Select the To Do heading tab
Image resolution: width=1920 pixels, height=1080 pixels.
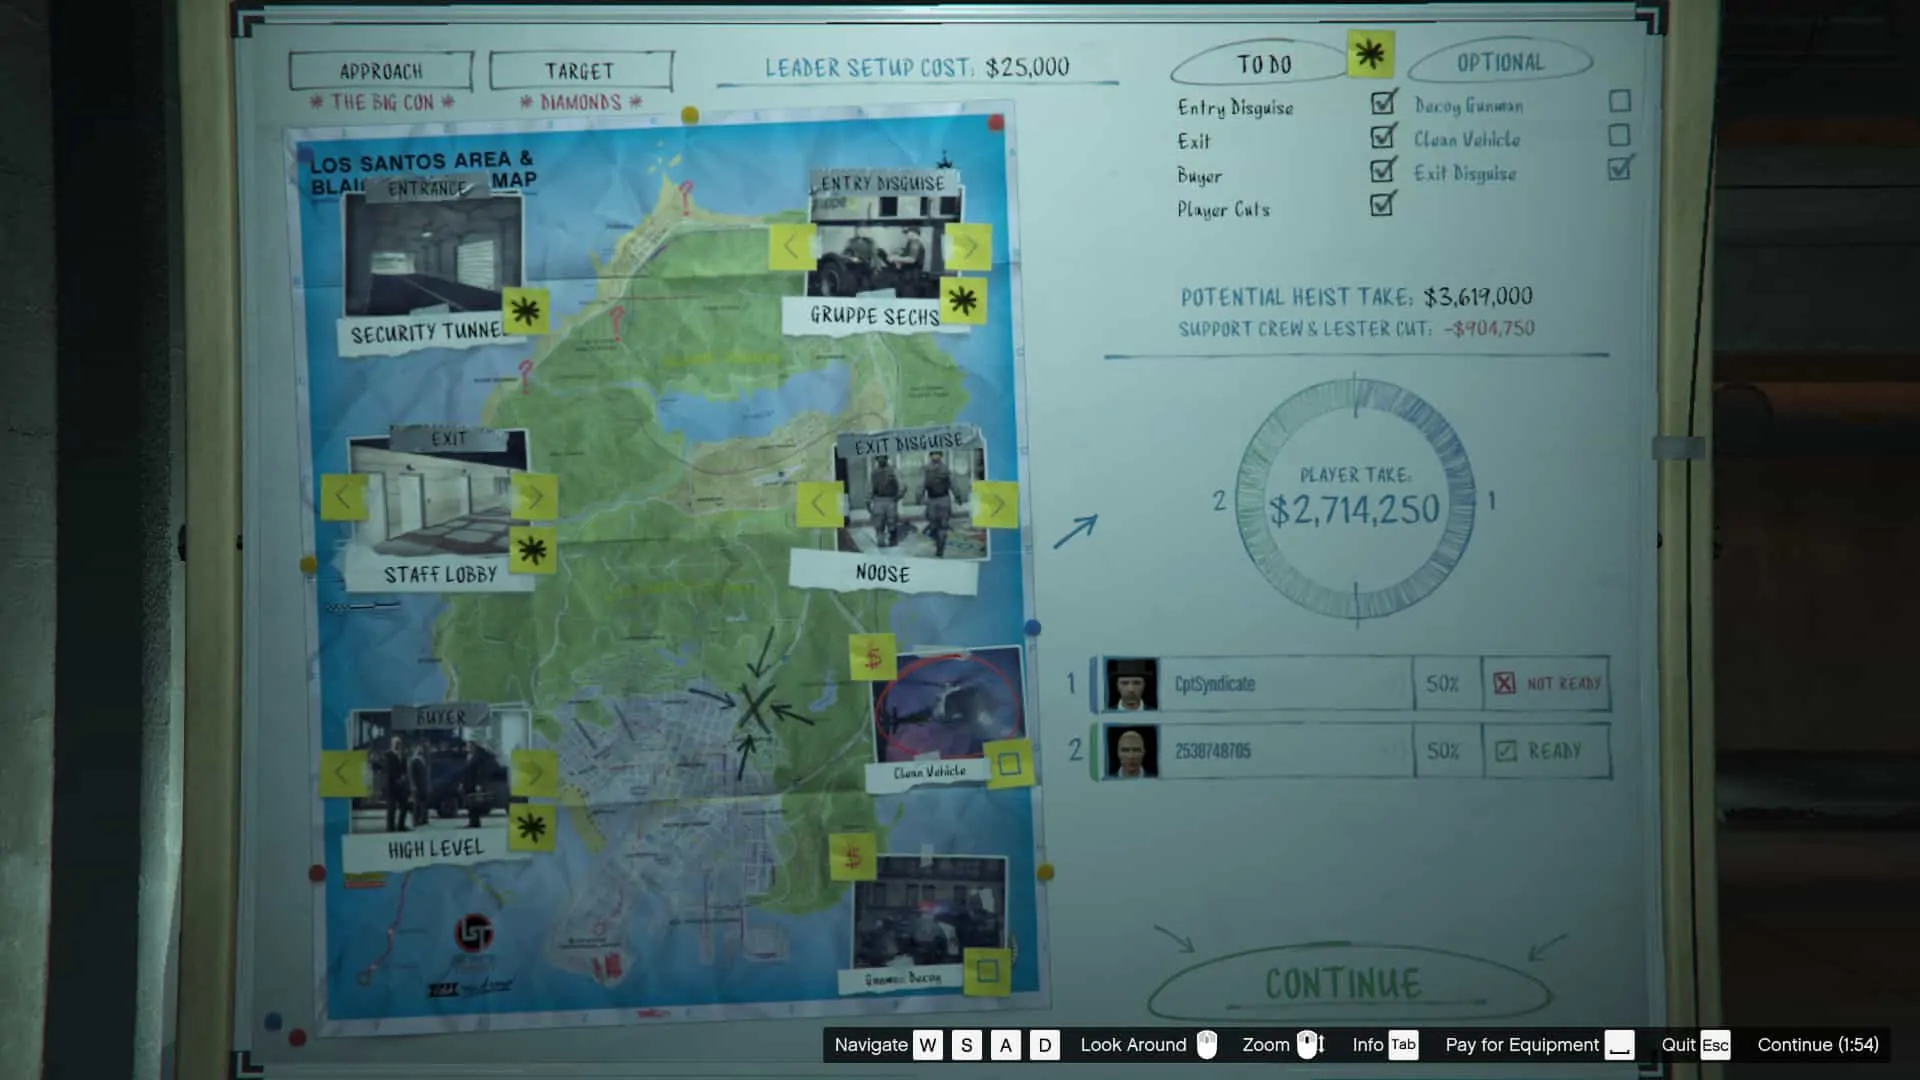[x=1263, y=64]
